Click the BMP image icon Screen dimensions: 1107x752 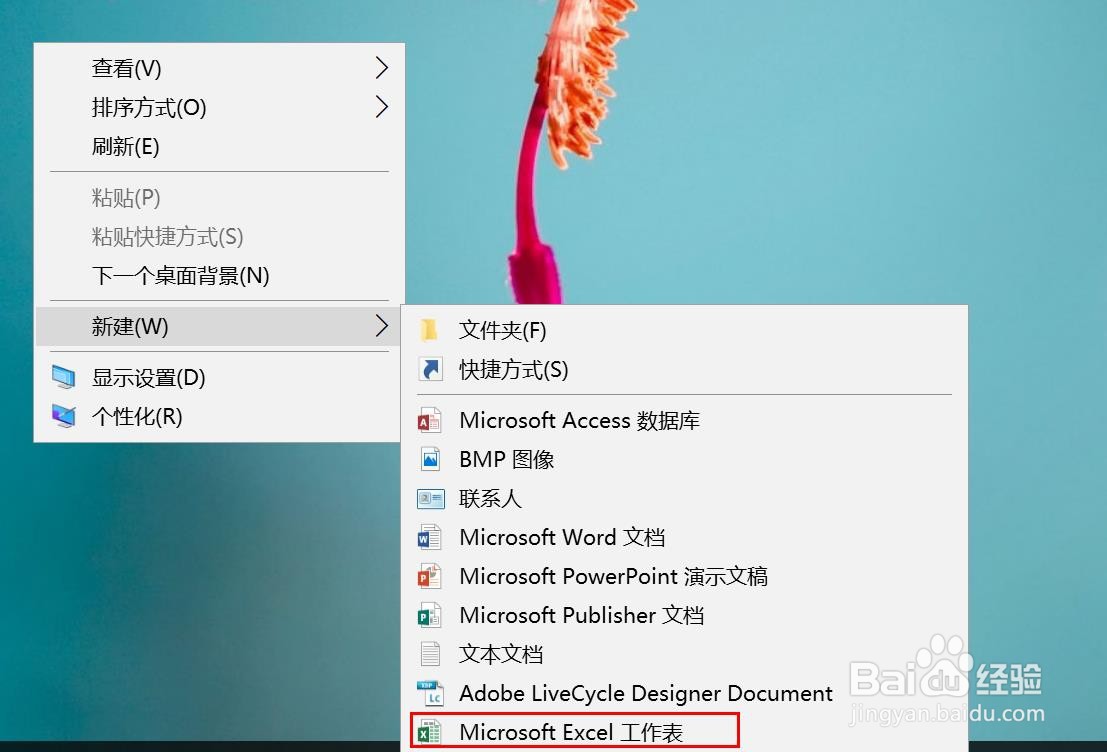430,460
